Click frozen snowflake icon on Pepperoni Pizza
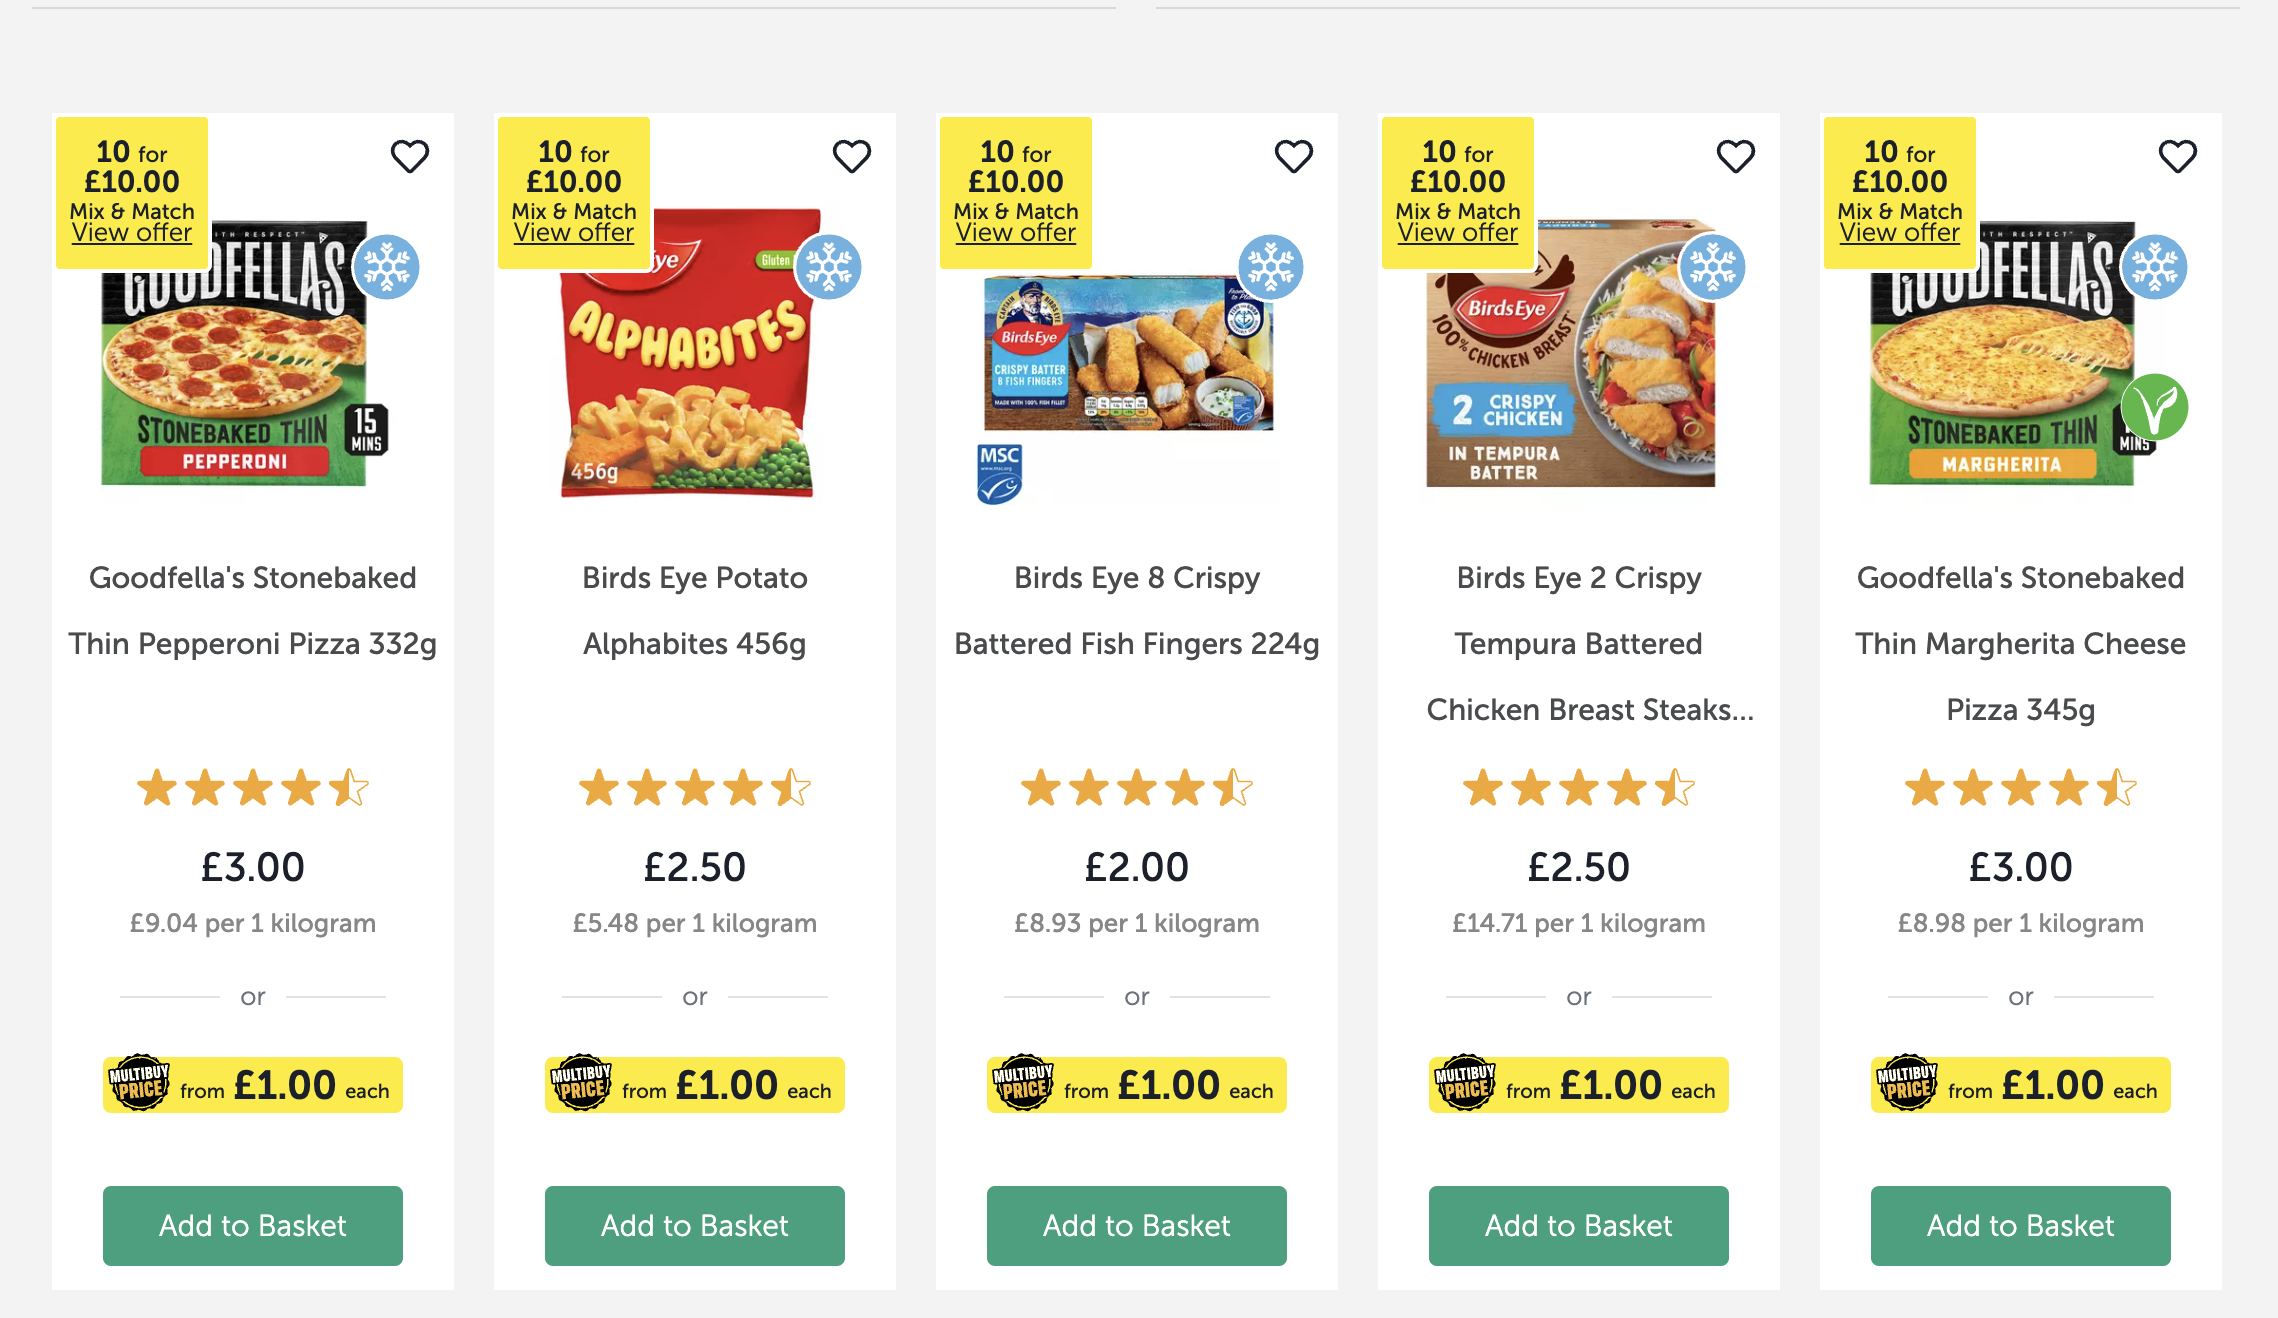Viewport: 2278px width, 1318px height. (387, 267)
